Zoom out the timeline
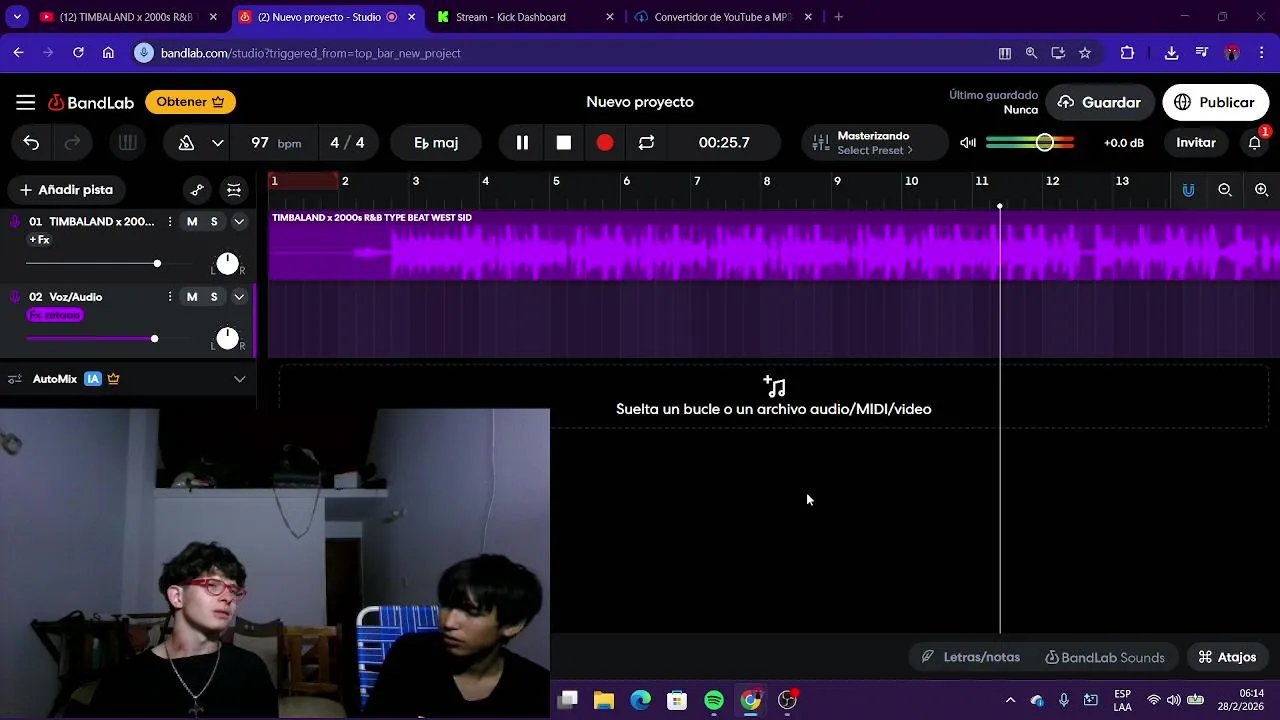1280x720 pixels. [1225, 190]
